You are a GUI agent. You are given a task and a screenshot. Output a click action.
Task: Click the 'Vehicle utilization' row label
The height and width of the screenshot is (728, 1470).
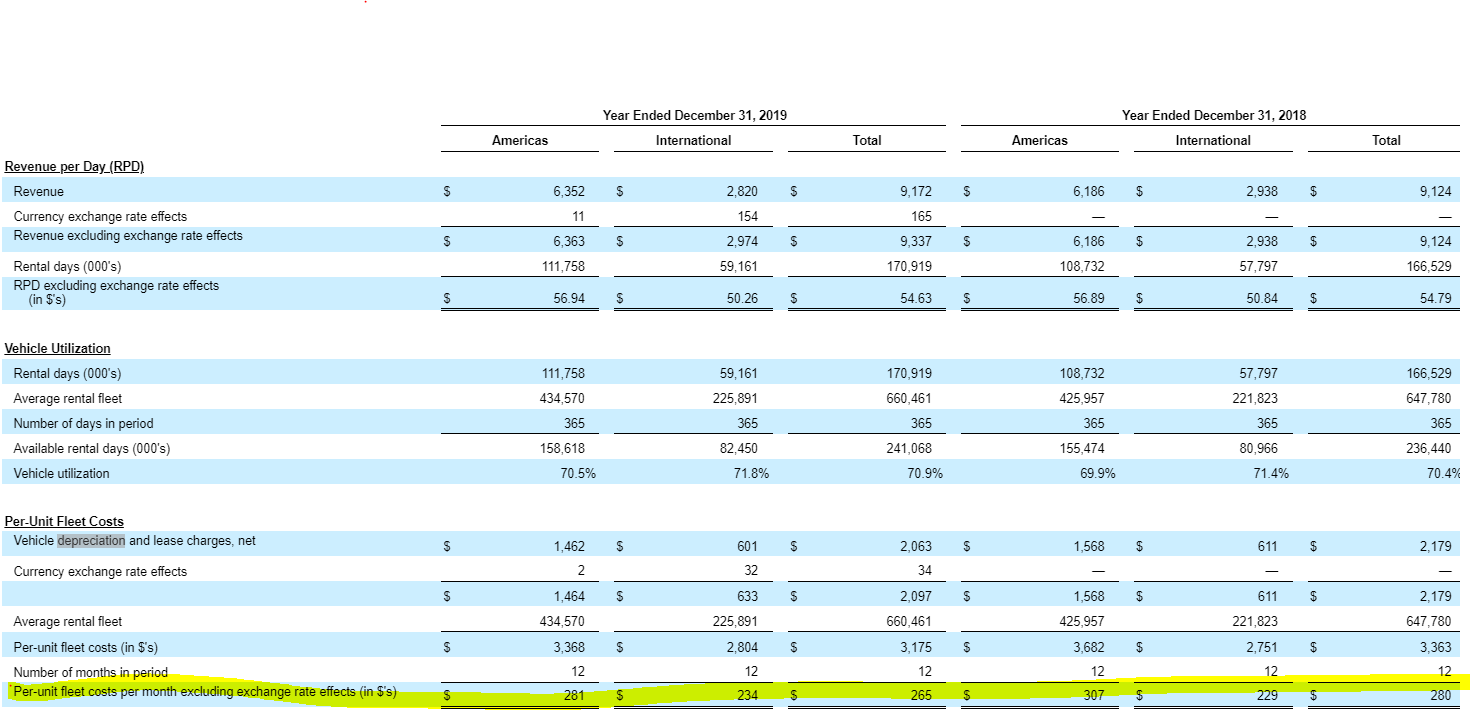(62, 473)
